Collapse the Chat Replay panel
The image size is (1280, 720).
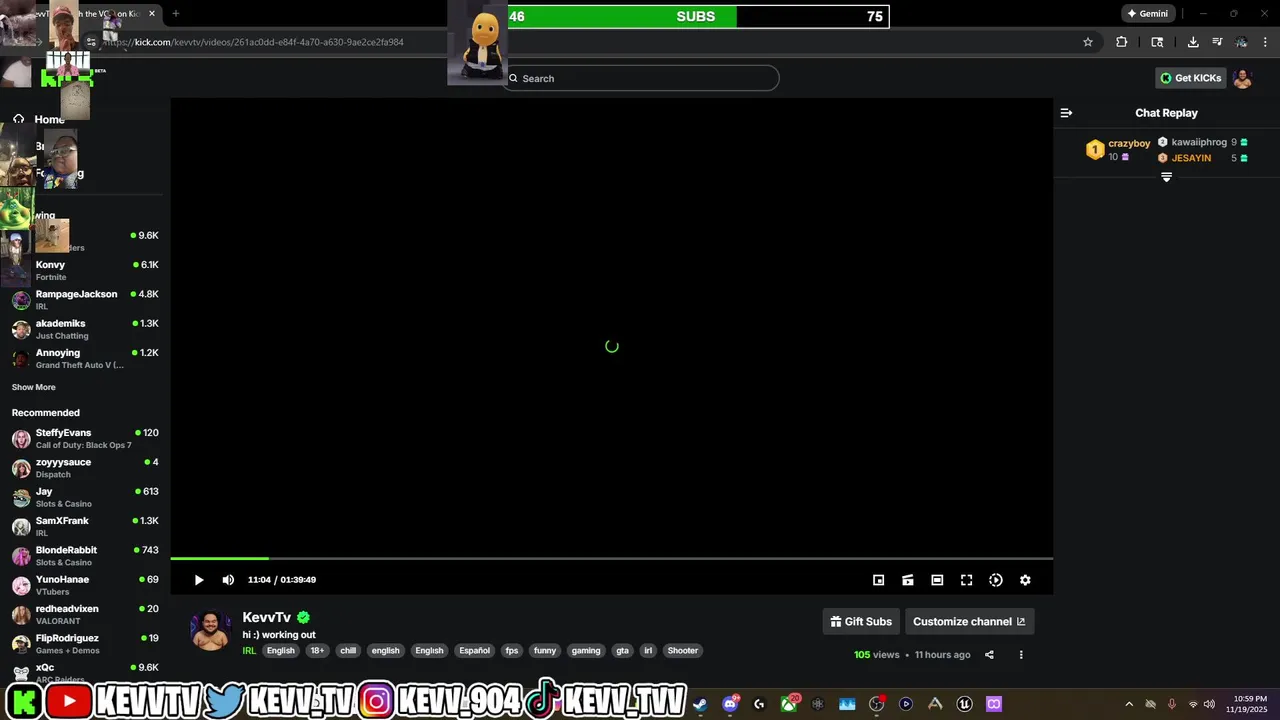[1066, 113]
